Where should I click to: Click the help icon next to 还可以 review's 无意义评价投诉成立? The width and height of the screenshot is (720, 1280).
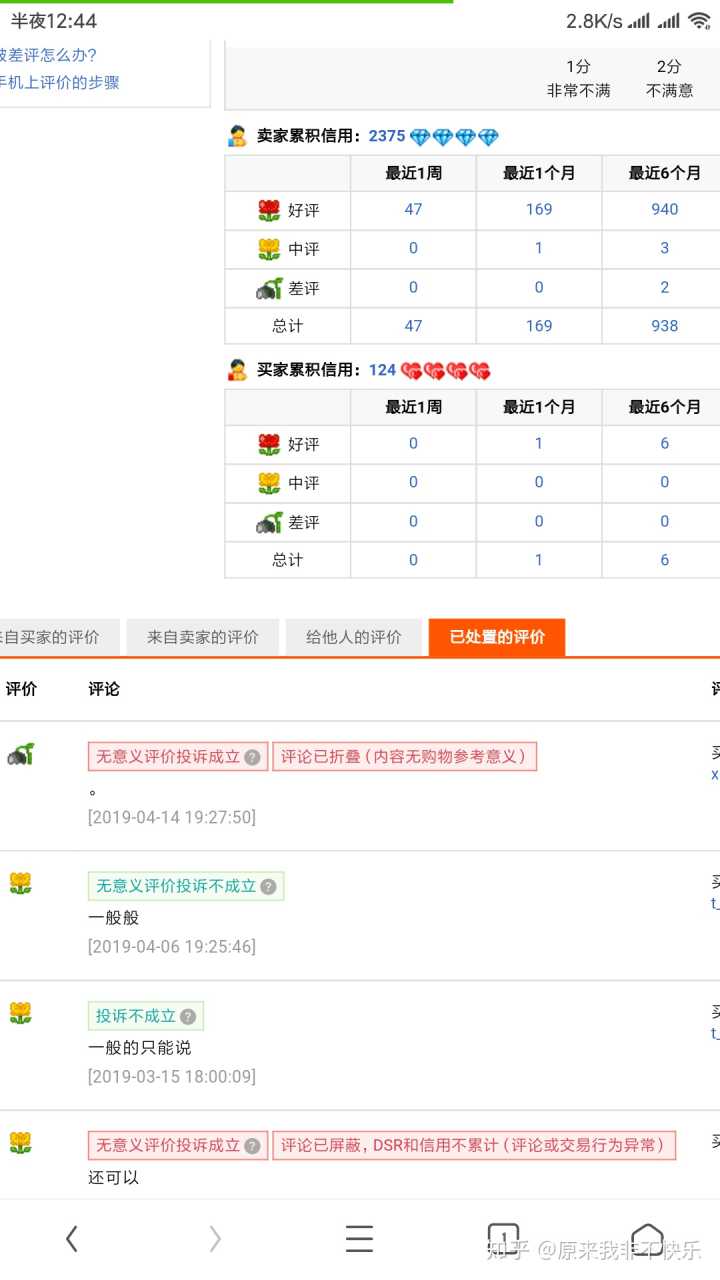click(x=253, y=1146)
